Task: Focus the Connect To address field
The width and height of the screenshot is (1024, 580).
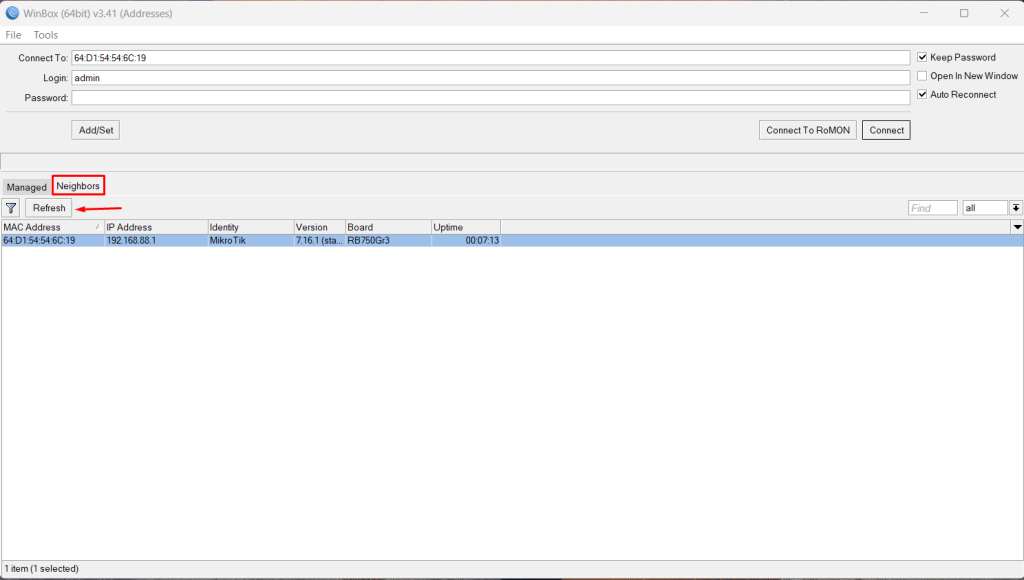Action: pyautogui.click(x=490, y=57)
